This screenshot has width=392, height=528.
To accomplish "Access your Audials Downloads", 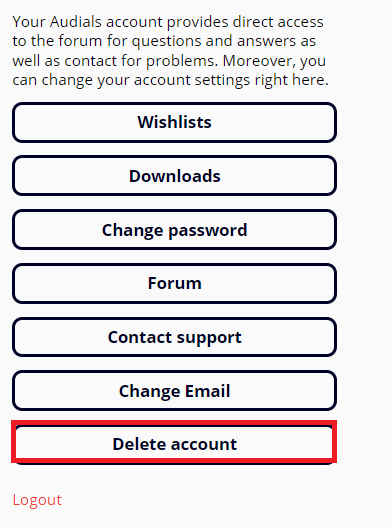I will pos(174,176).
